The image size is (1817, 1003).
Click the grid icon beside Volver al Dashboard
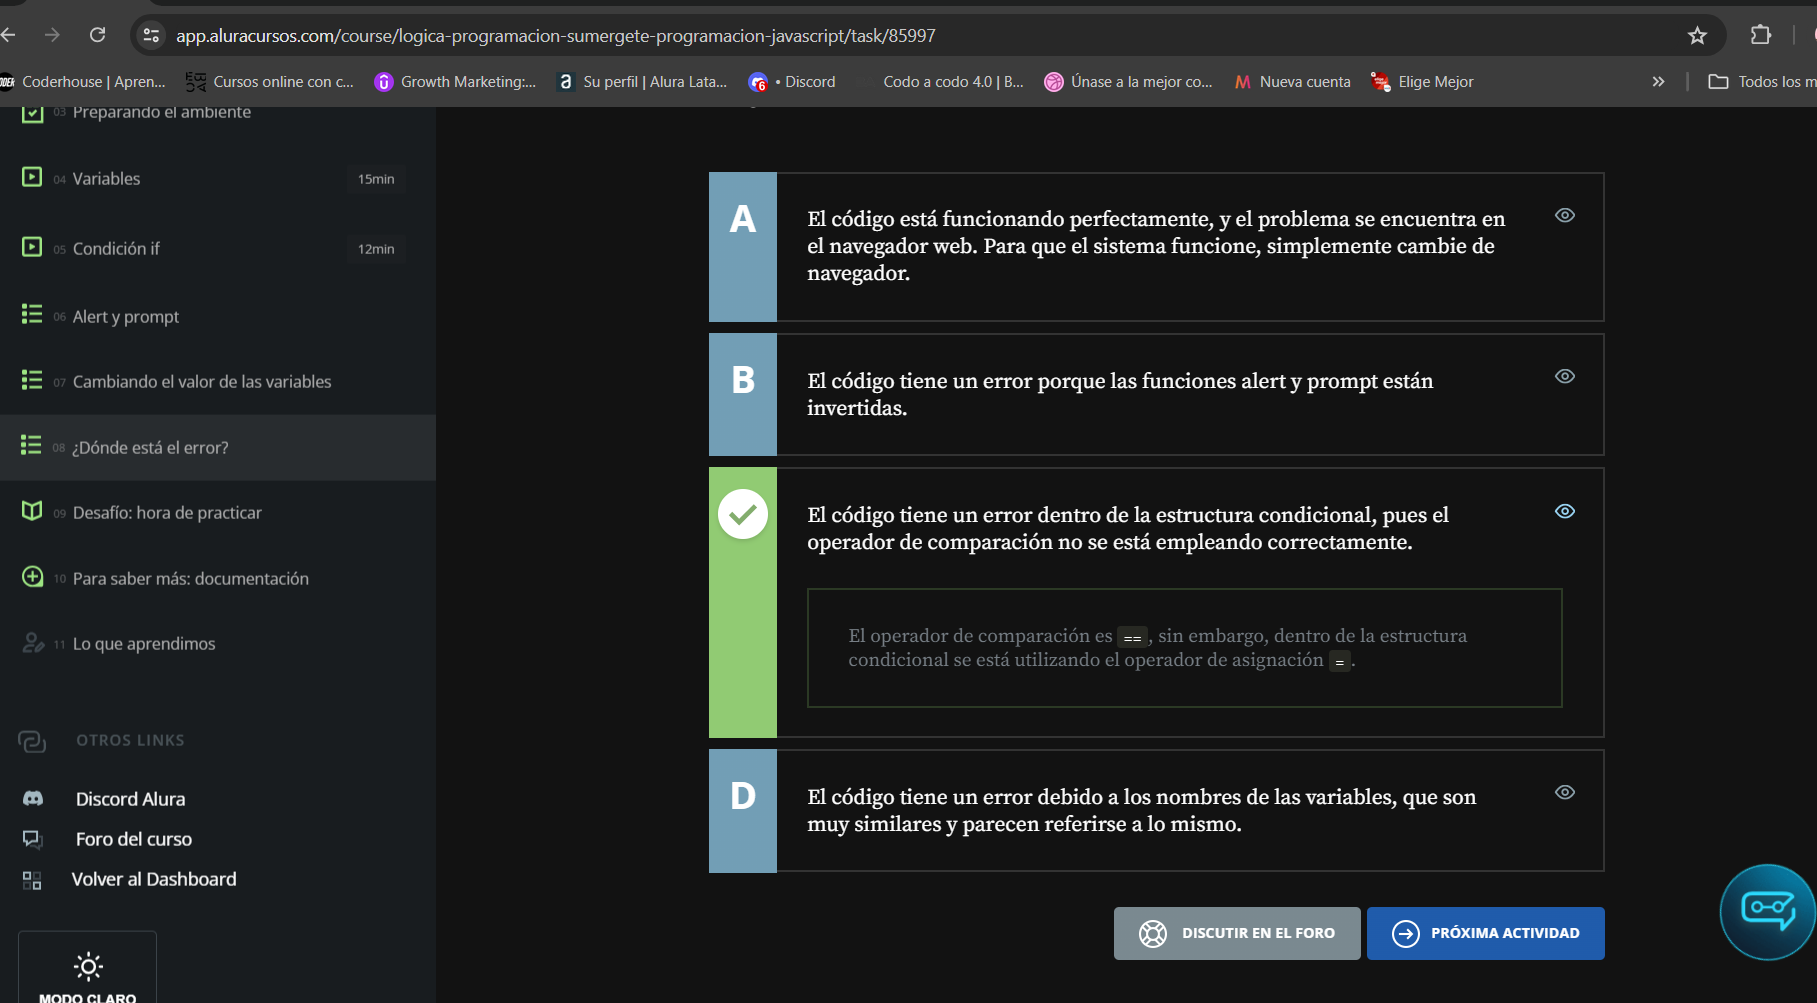tap(30, 879)
